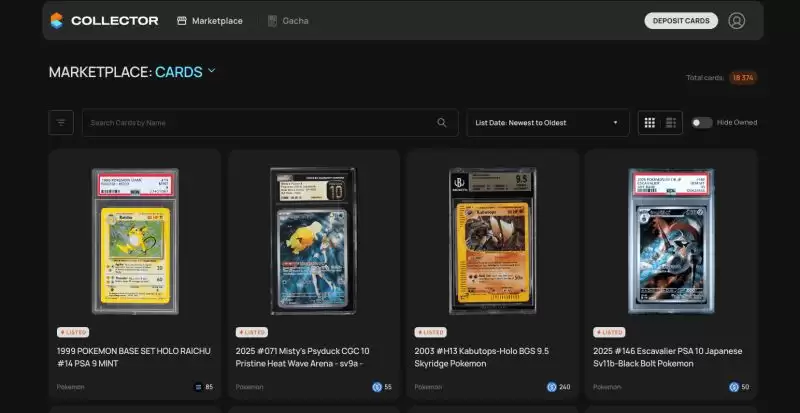Click the Listed badge on Kabutops card
The height and width of the screenshot is (413, 800).
(430, 332)
